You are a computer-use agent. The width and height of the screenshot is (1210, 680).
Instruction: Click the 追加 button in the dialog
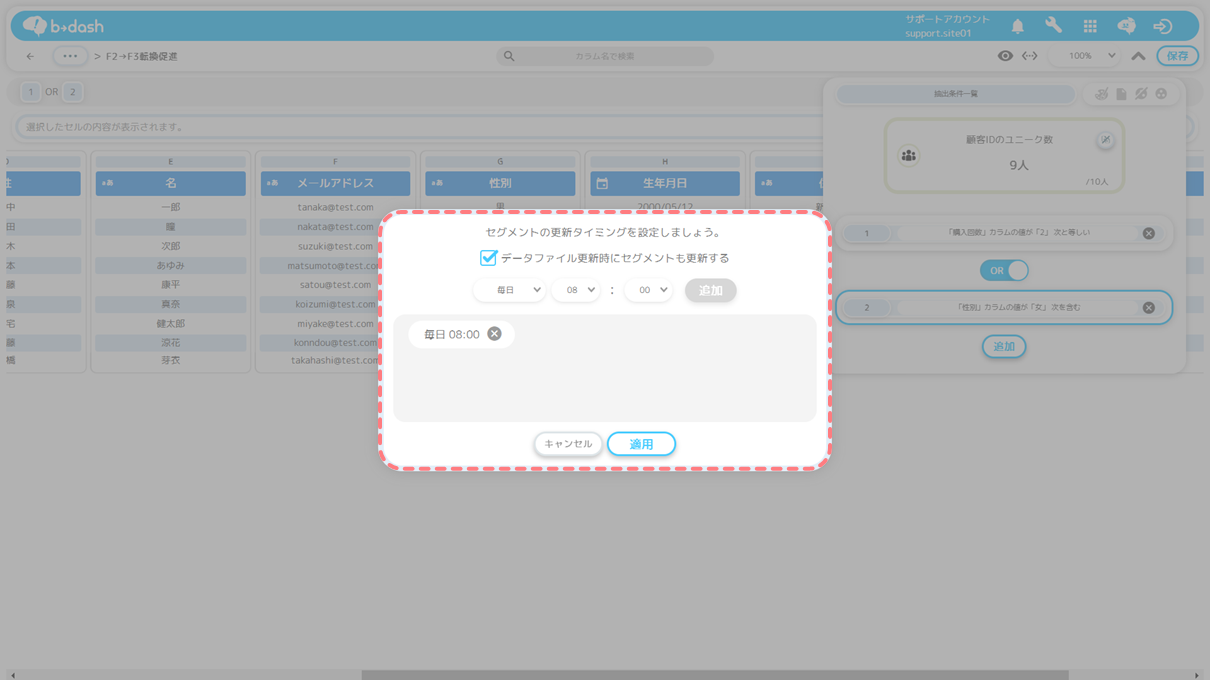click(710, 290)
